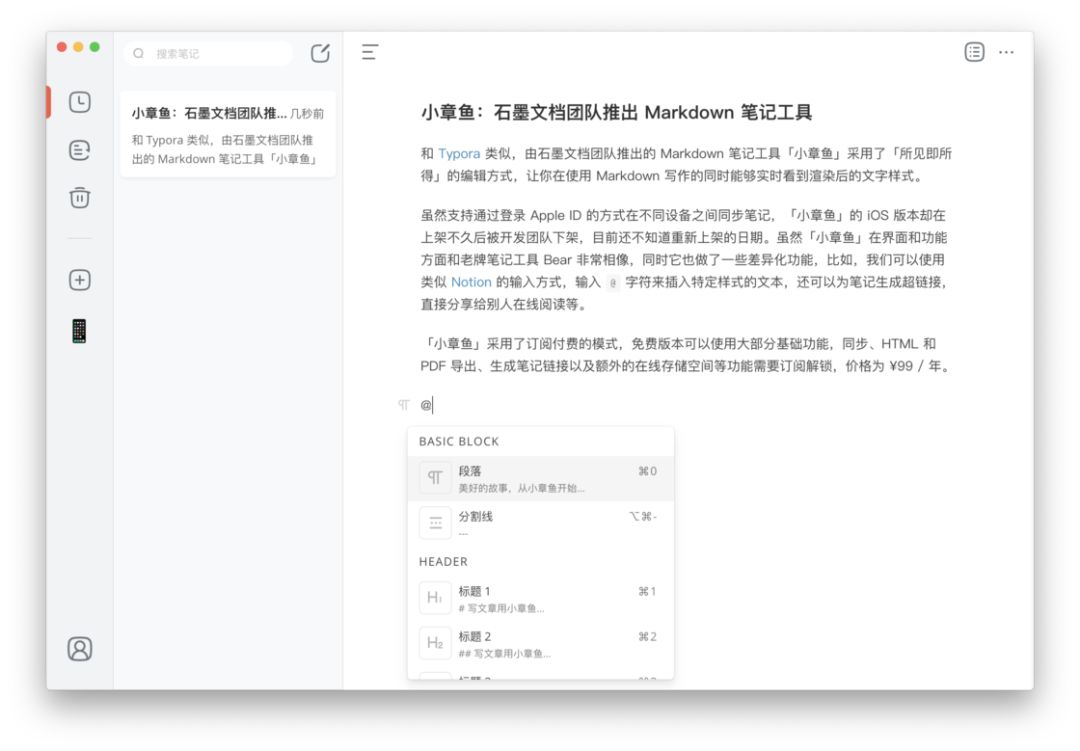Focus the 搜索笔记 search field
The image size is (1080, 751).
208,54
